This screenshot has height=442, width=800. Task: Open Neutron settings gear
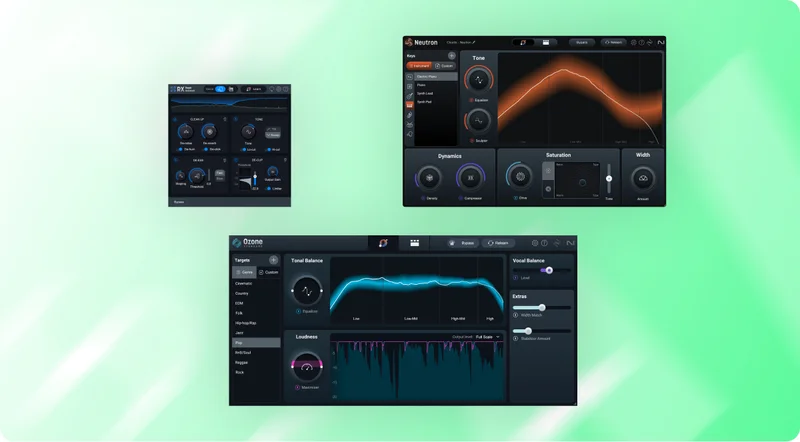click(634, 43)
